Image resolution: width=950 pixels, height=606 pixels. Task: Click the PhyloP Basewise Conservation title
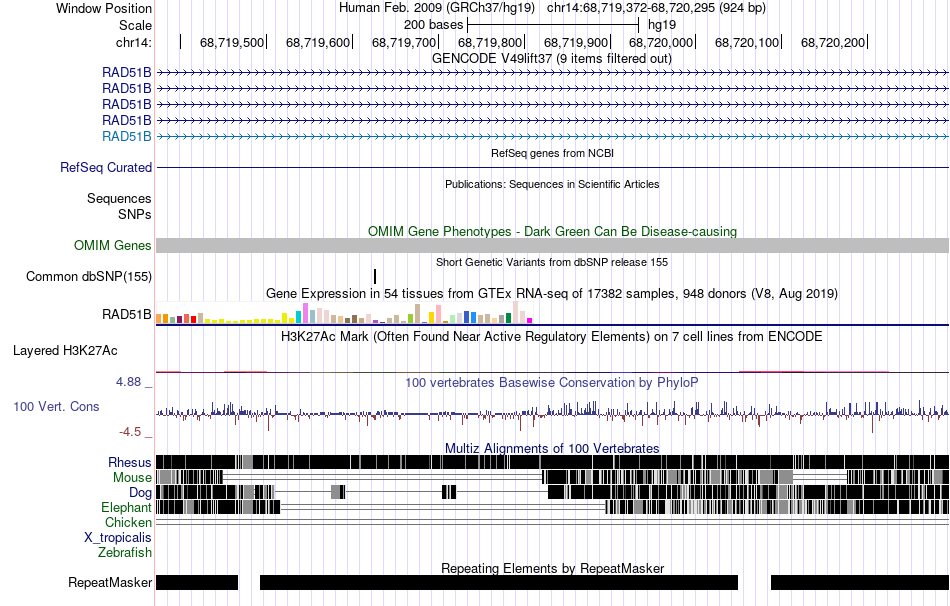click(552, 382)
